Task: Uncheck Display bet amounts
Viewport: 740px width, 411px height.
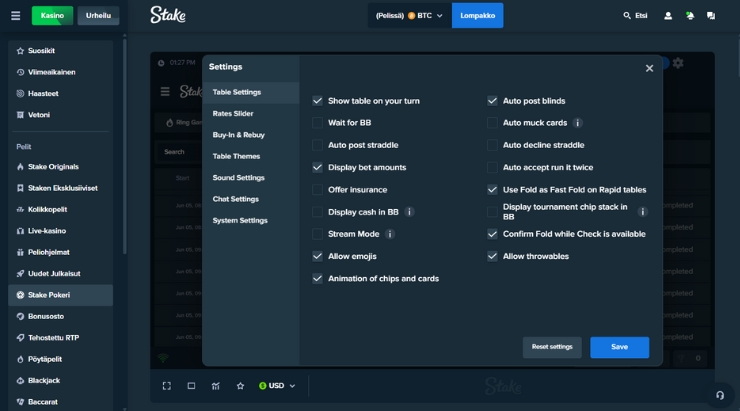Action: (318, 168)
